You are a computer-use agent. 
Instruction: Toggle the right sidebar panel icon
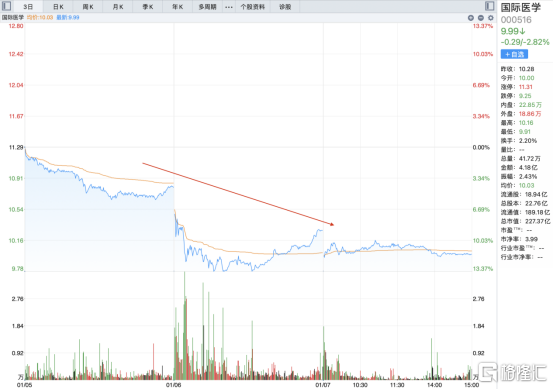(x=490, y=6)
